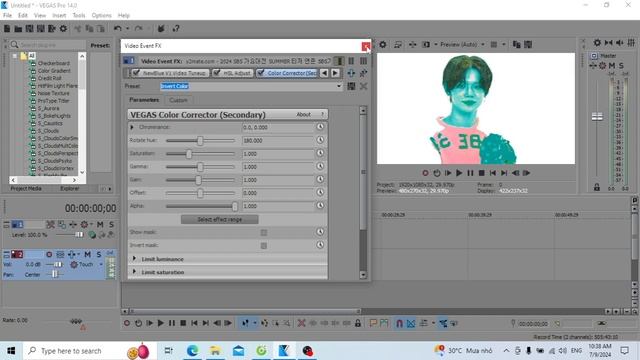Click the What's This help icon
The width and height of the screenshot is (640, 360).
click(x=176, y=29)
